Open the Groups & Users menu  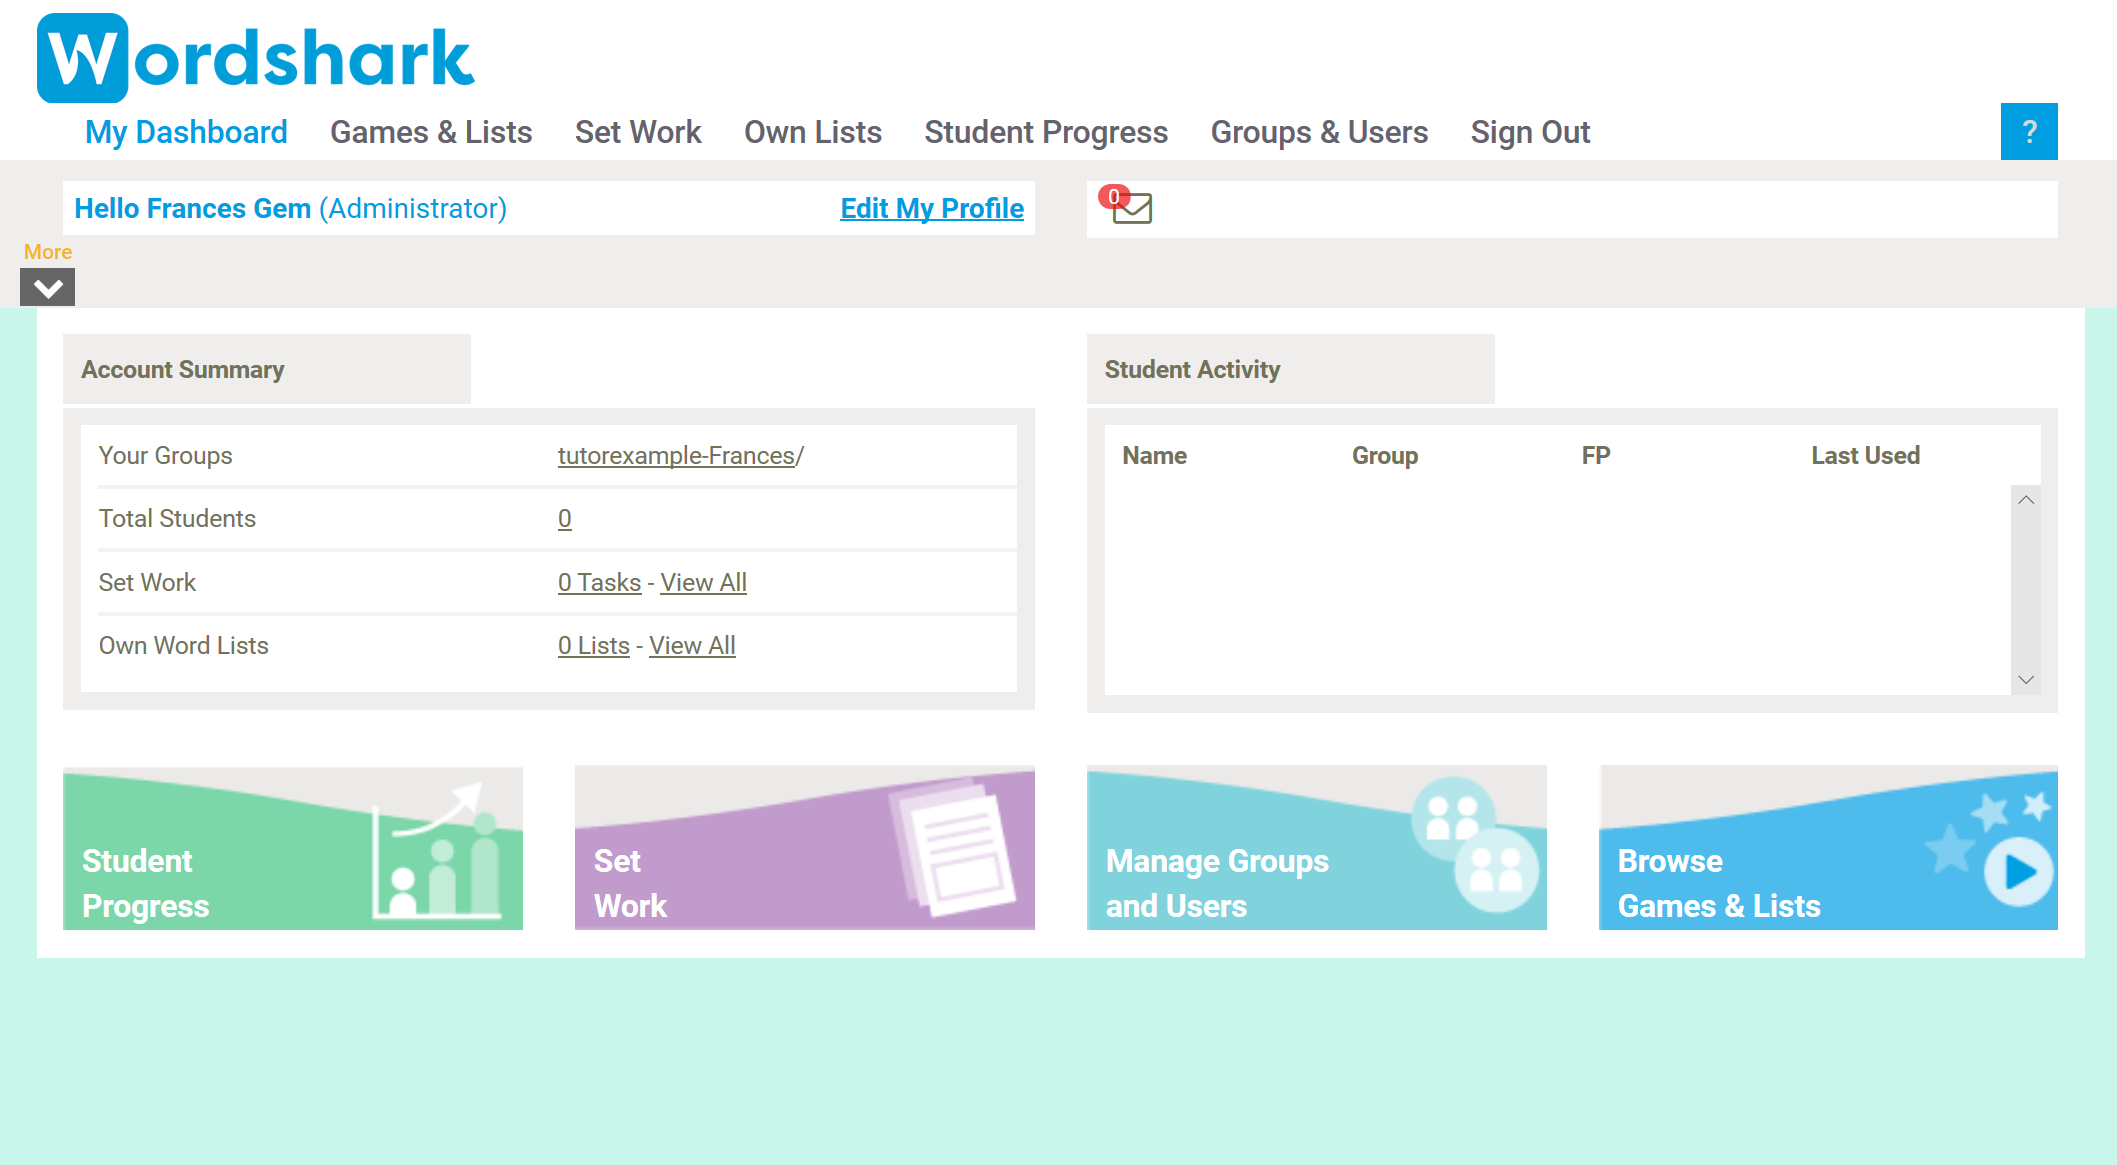(x=1318, y=132)
